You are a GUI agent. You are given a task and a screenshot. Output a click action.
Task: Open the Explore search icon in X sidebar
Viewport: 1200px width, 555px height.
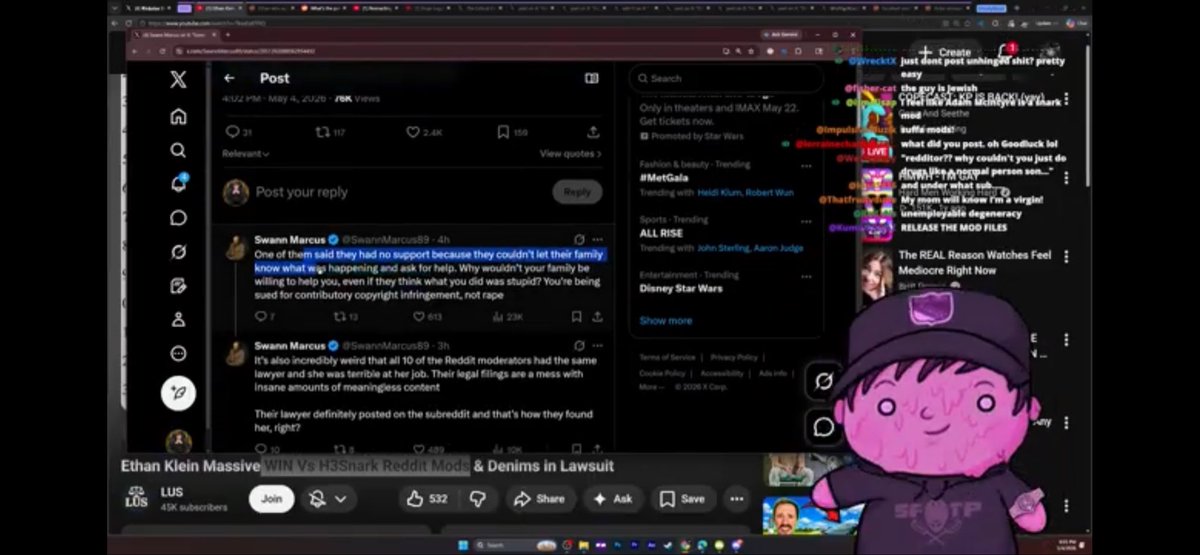(x=178, y=150)
